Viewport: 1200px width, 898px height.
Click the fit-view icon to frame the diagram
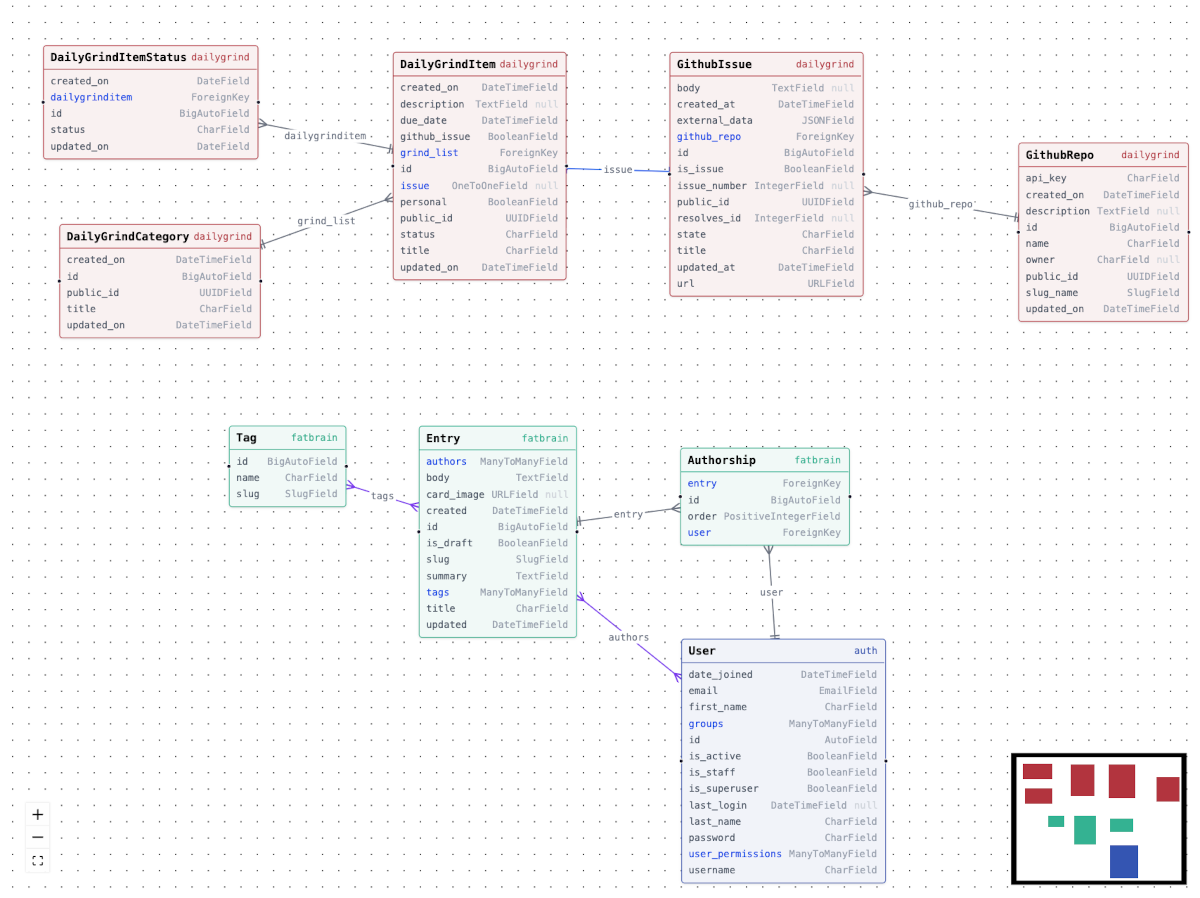click(x=37, y=860)
